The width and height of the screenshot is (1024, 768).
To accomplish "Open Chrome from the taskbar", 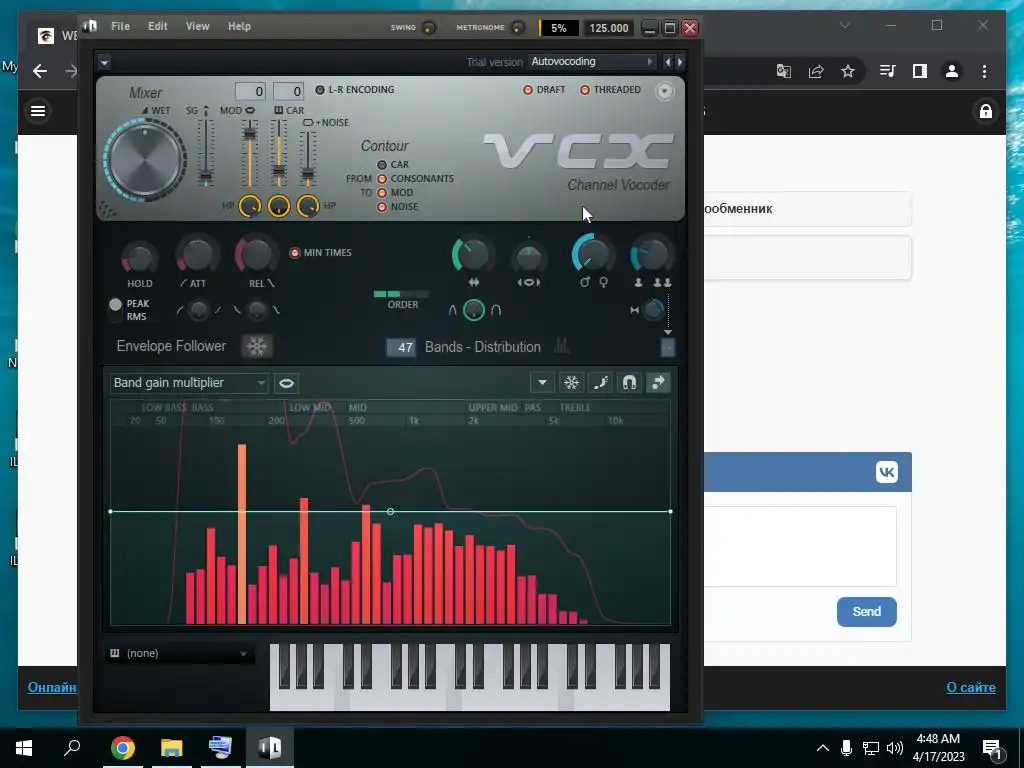I will [x=122, y=747].
